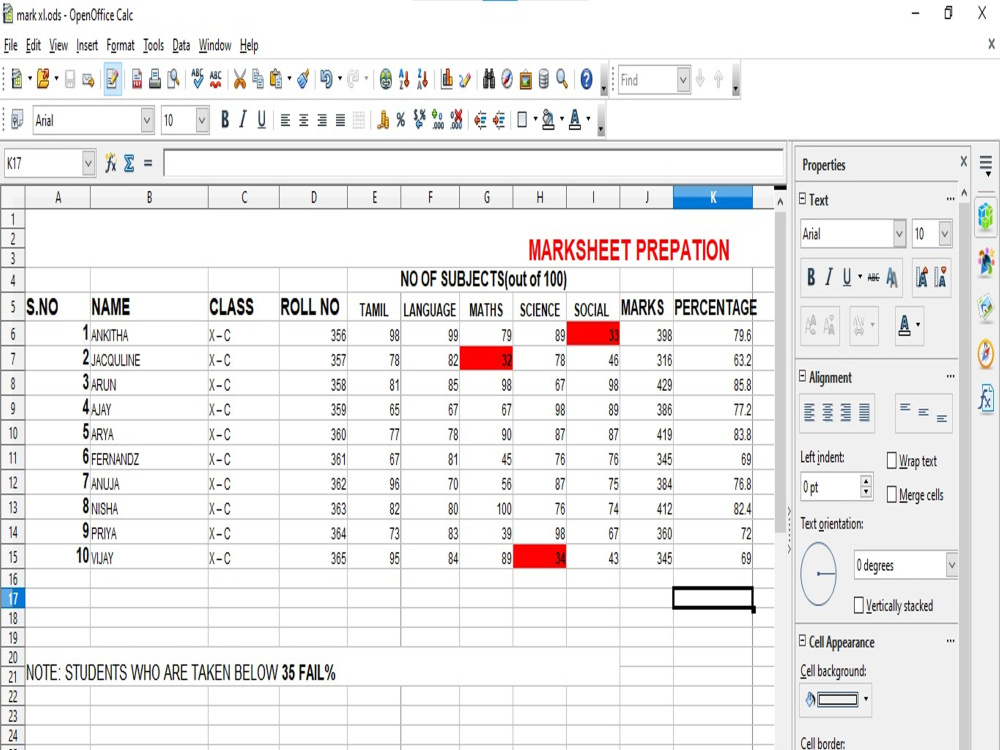Open Find & Replace binoculars icon

pos(489,80)
